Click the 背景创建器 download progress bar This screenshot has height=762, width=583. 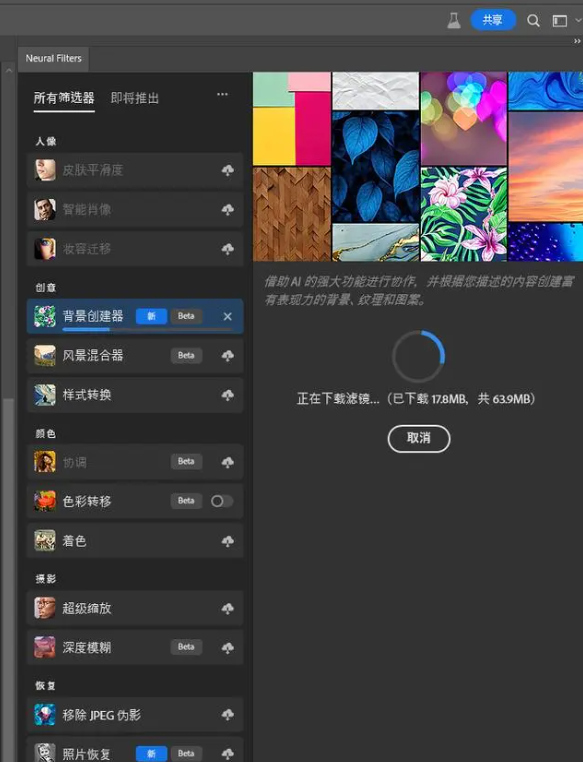pos(147,329)
